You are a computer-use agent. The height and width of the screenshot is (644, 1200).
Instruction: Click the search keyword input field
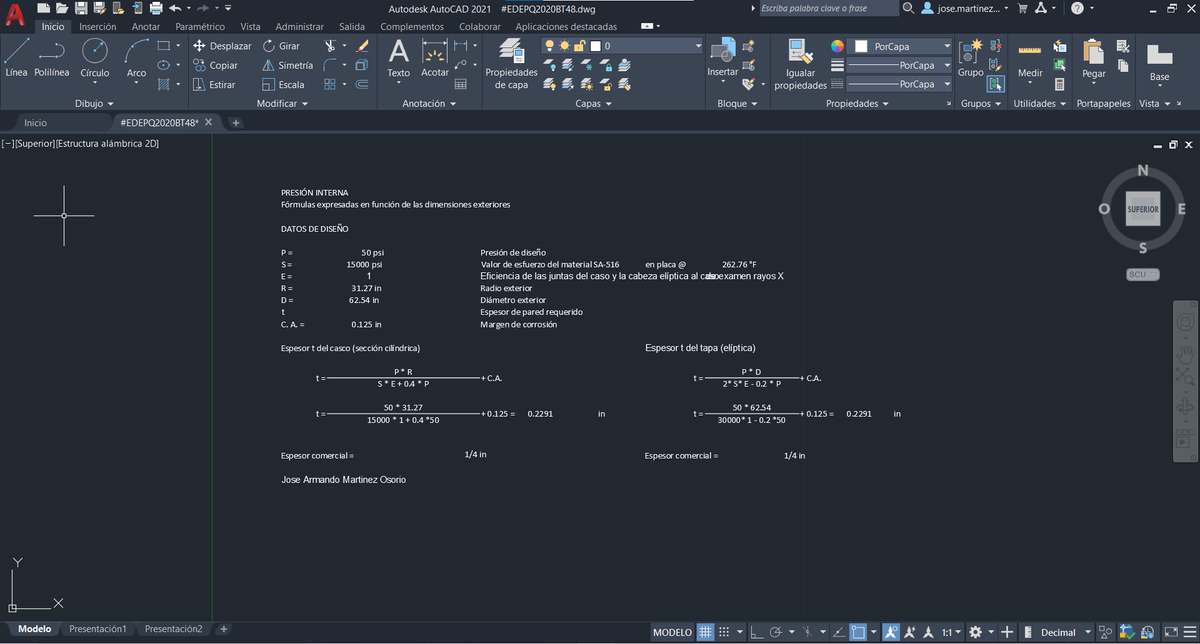click(x=827, y=8)
